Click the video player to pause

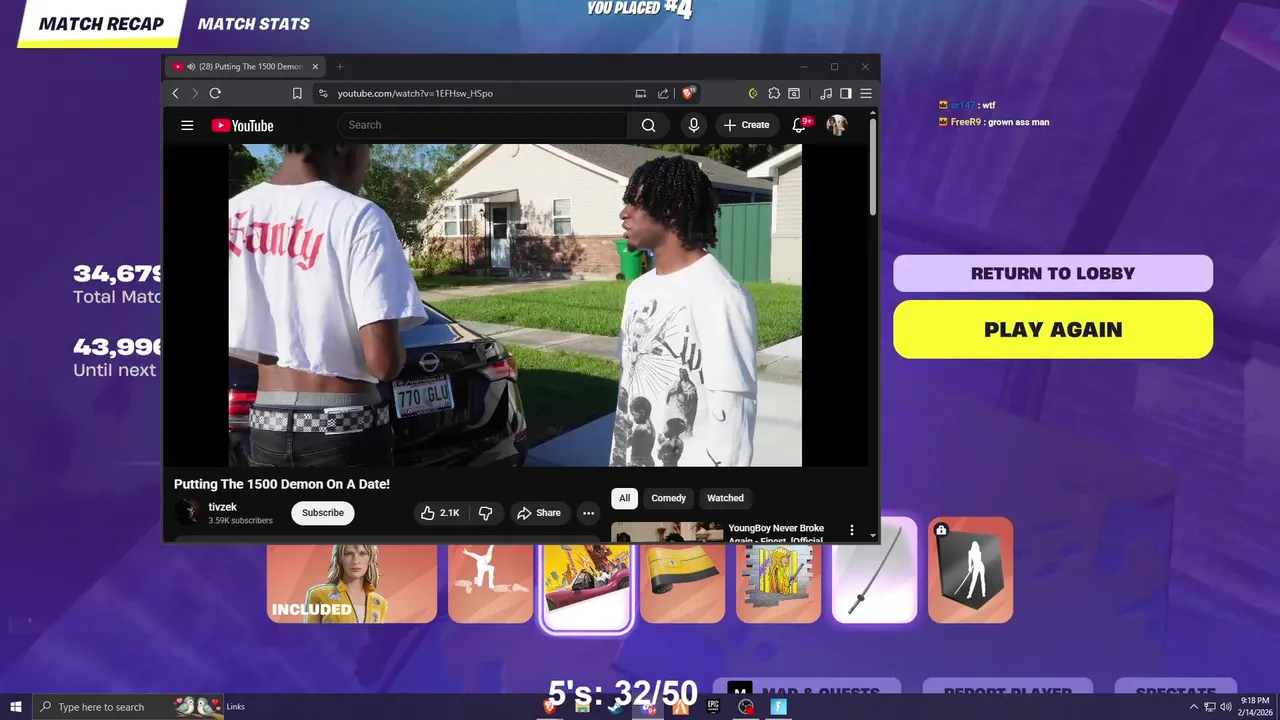(515, 305)
